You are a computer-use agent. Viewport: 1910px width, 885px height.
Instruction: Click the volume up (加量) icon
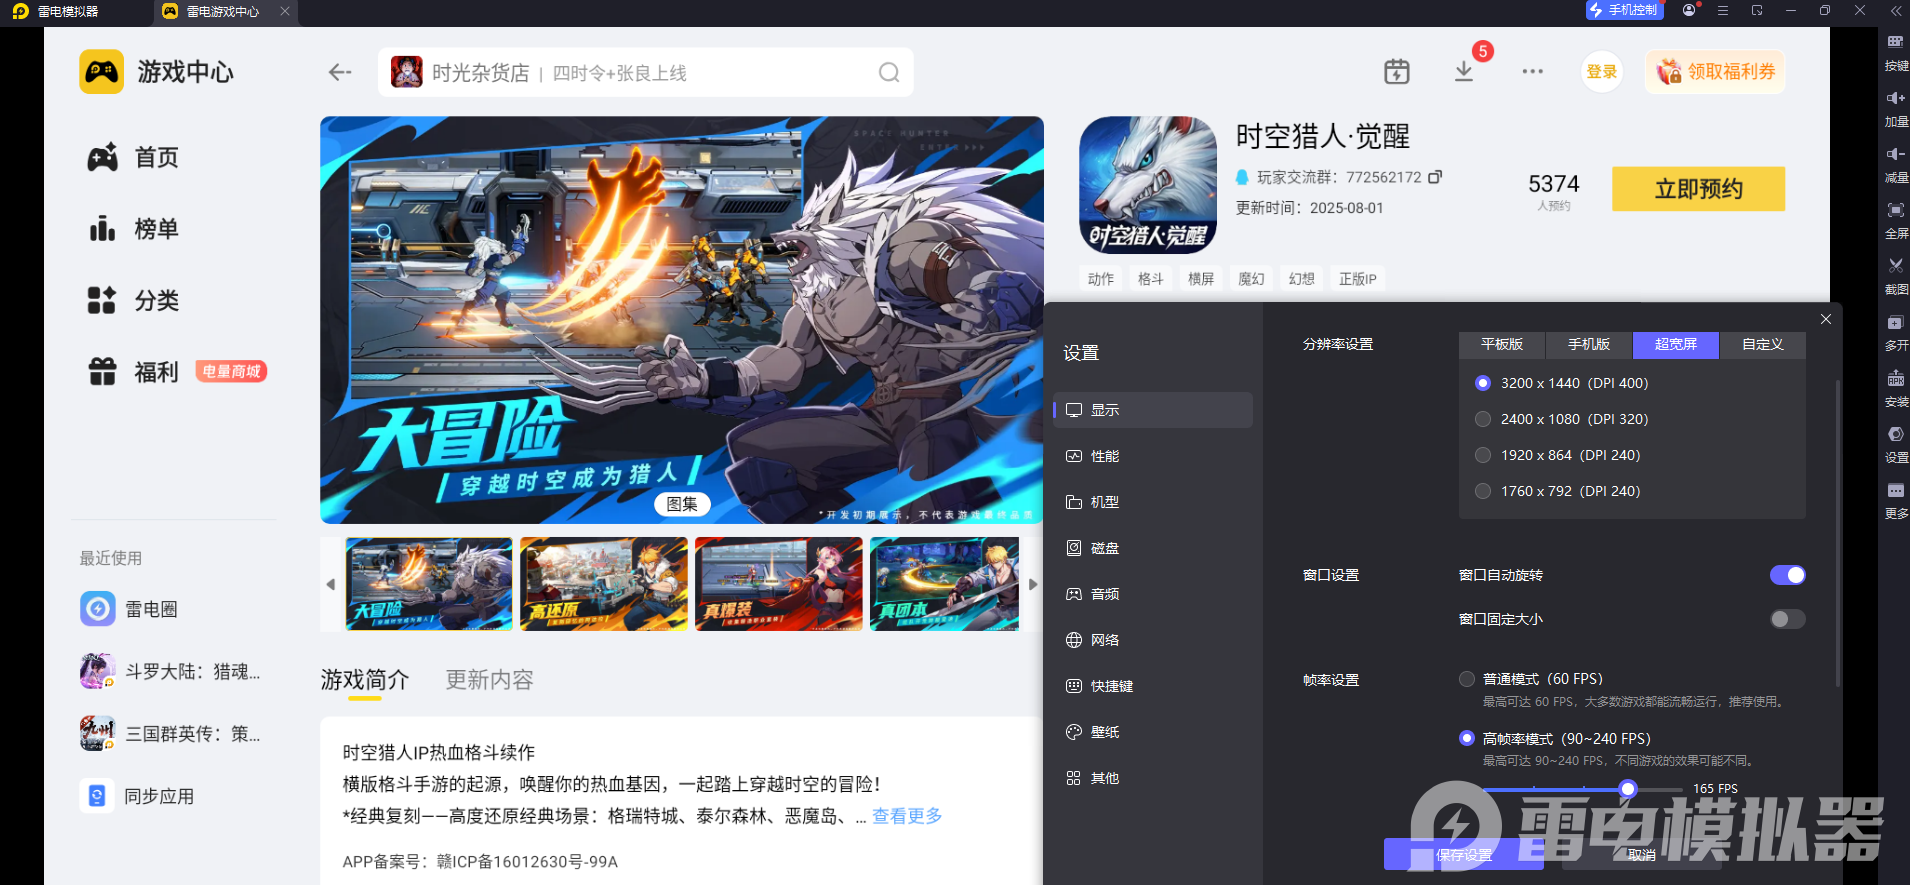click(x=1895, y=98)
